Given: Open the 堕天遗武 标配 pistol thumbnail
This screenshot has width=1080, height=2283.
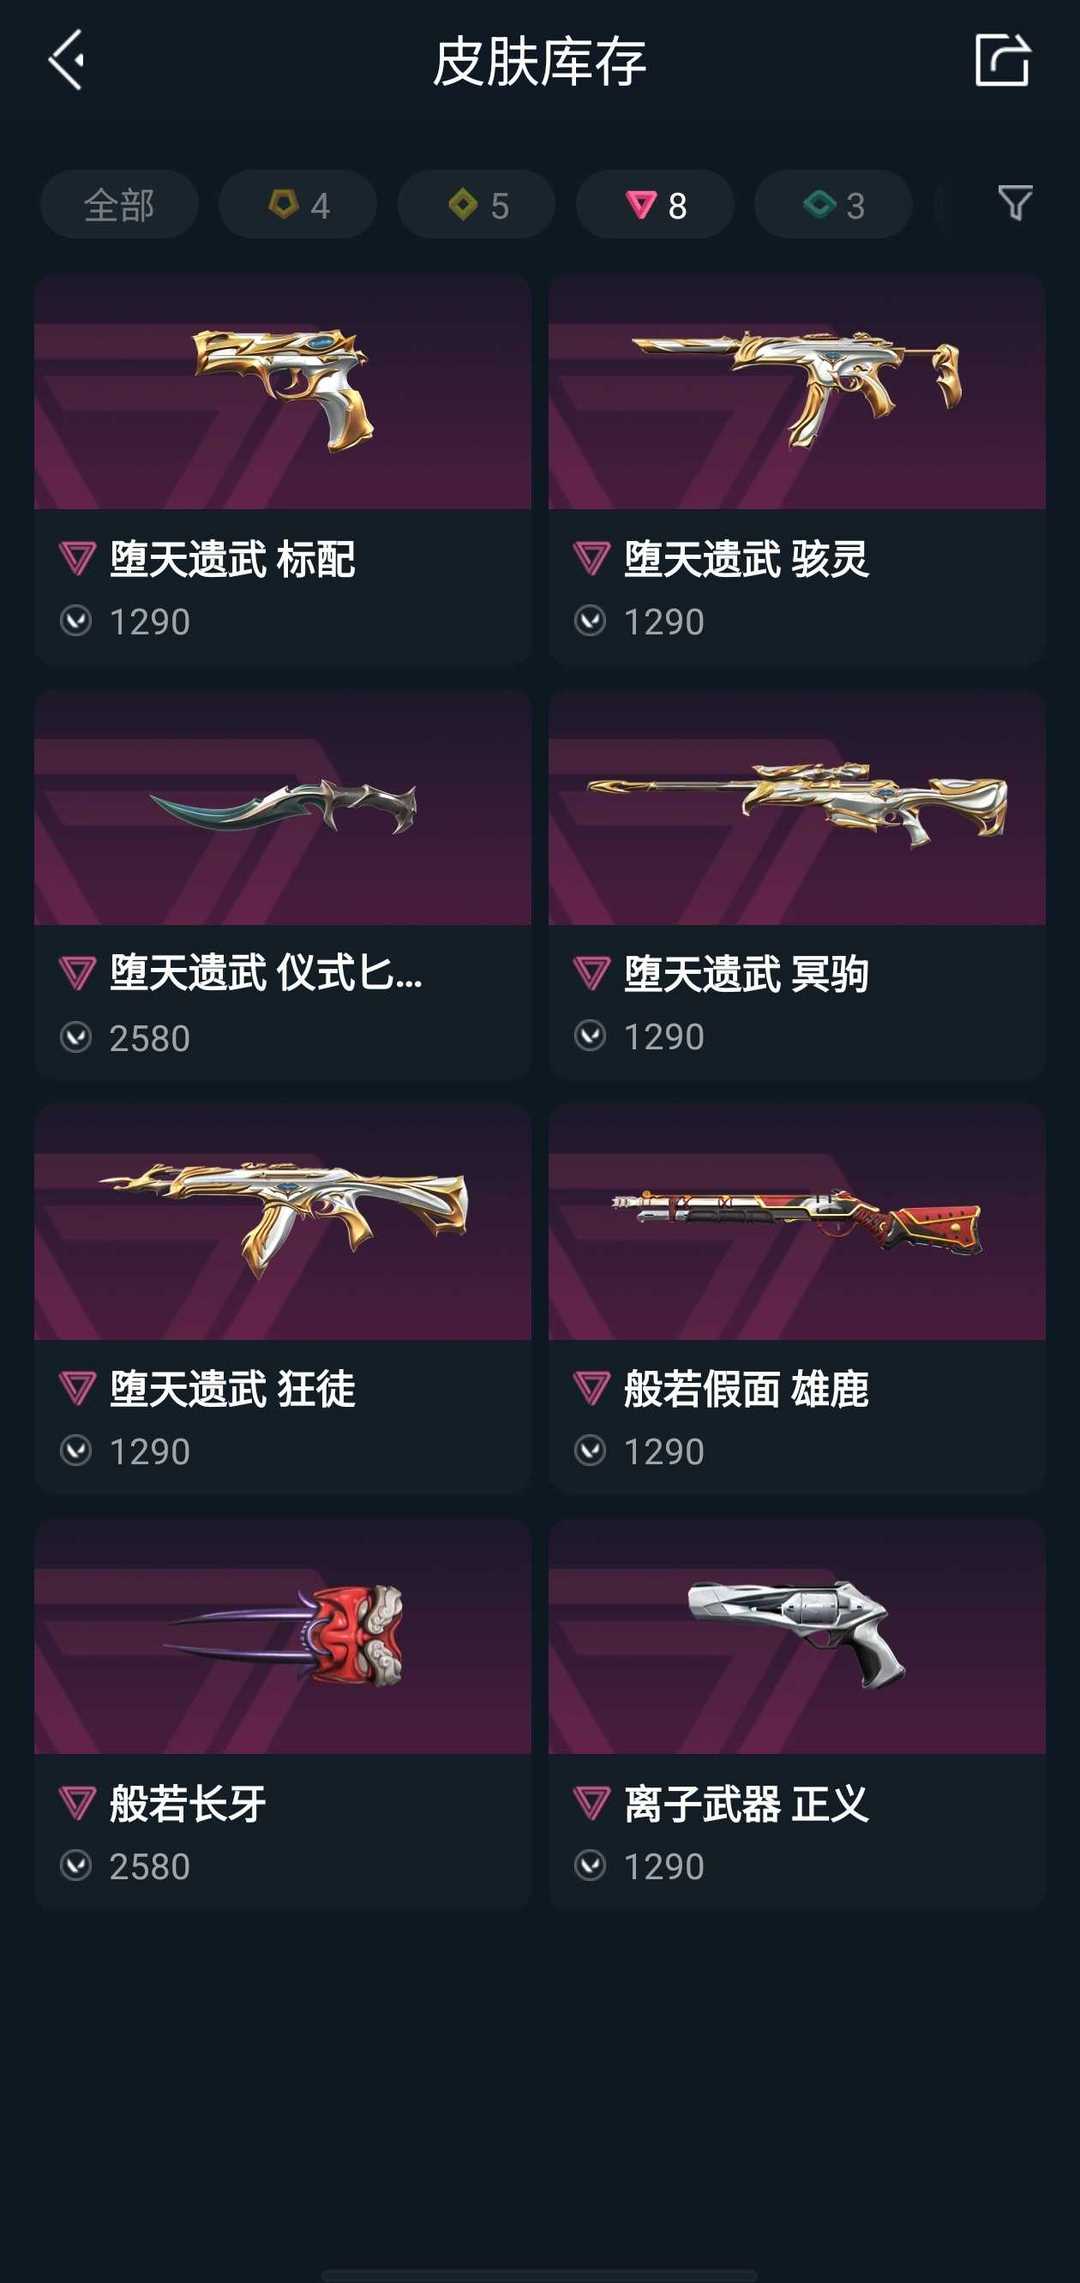Looking at the screenshot, I should click(x=283, y=391).
